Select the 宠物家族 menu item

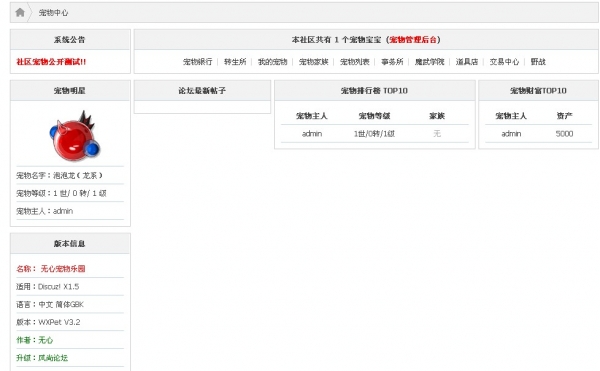point(314,62)
